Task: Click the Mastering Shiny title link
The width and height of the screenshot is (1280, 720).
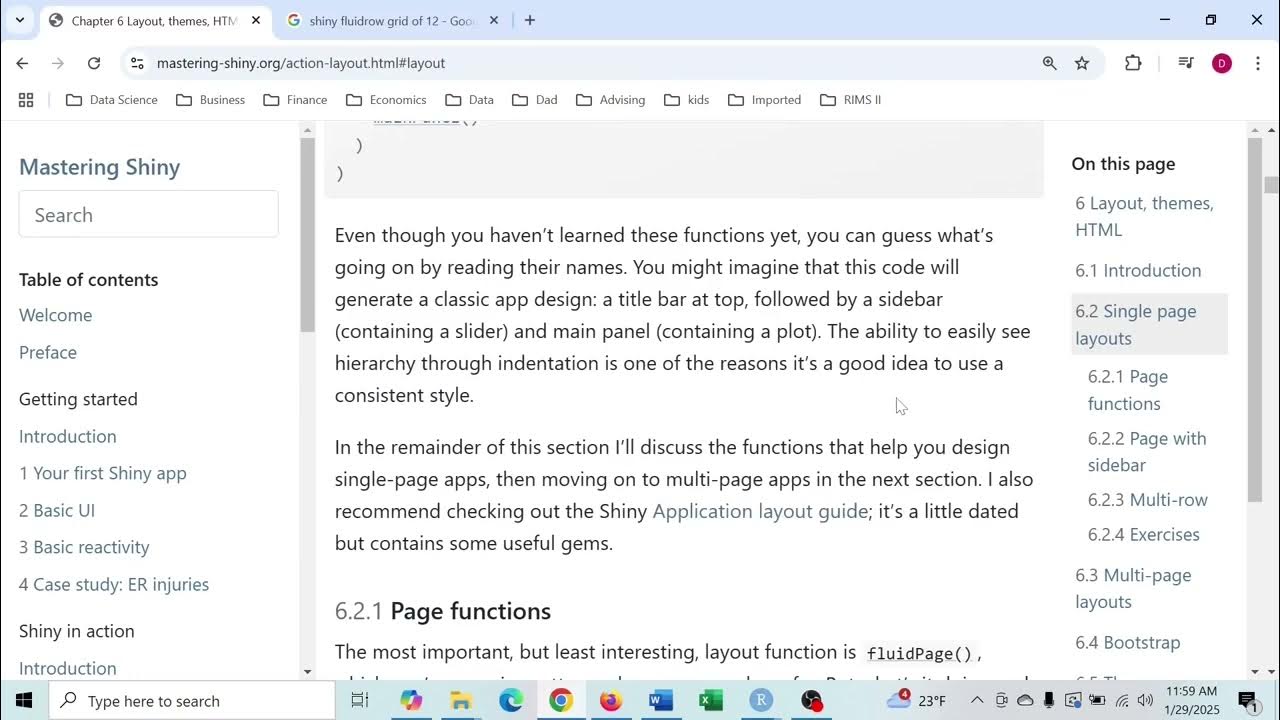Action: [99, 167]
